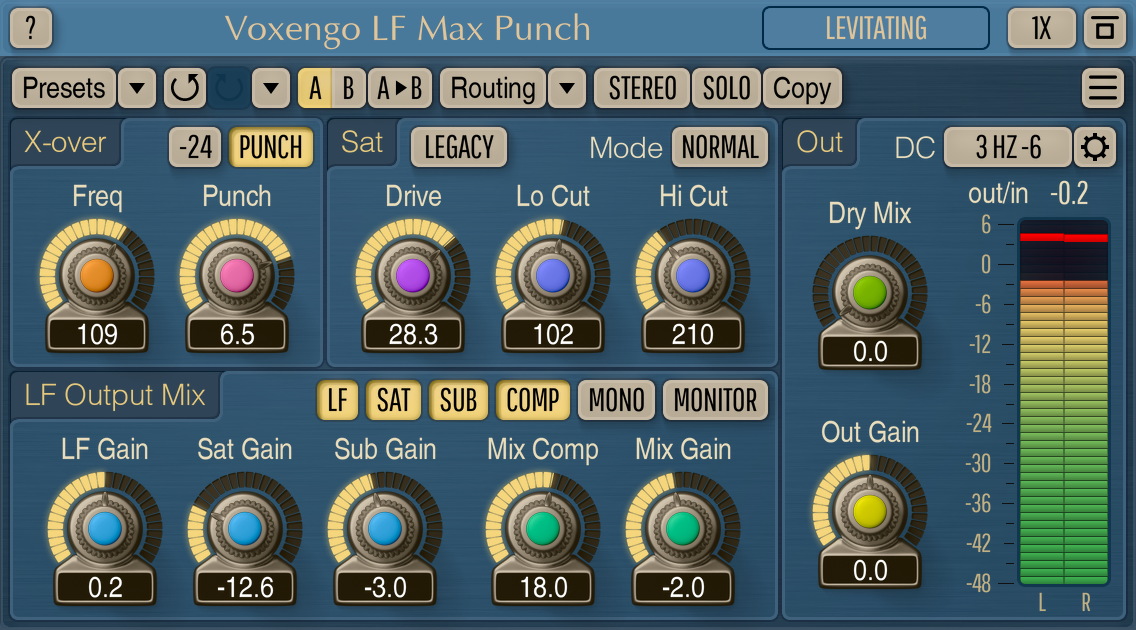Open the DC filter settings gear
1136x630 pixels.
tap(1094, 148)
